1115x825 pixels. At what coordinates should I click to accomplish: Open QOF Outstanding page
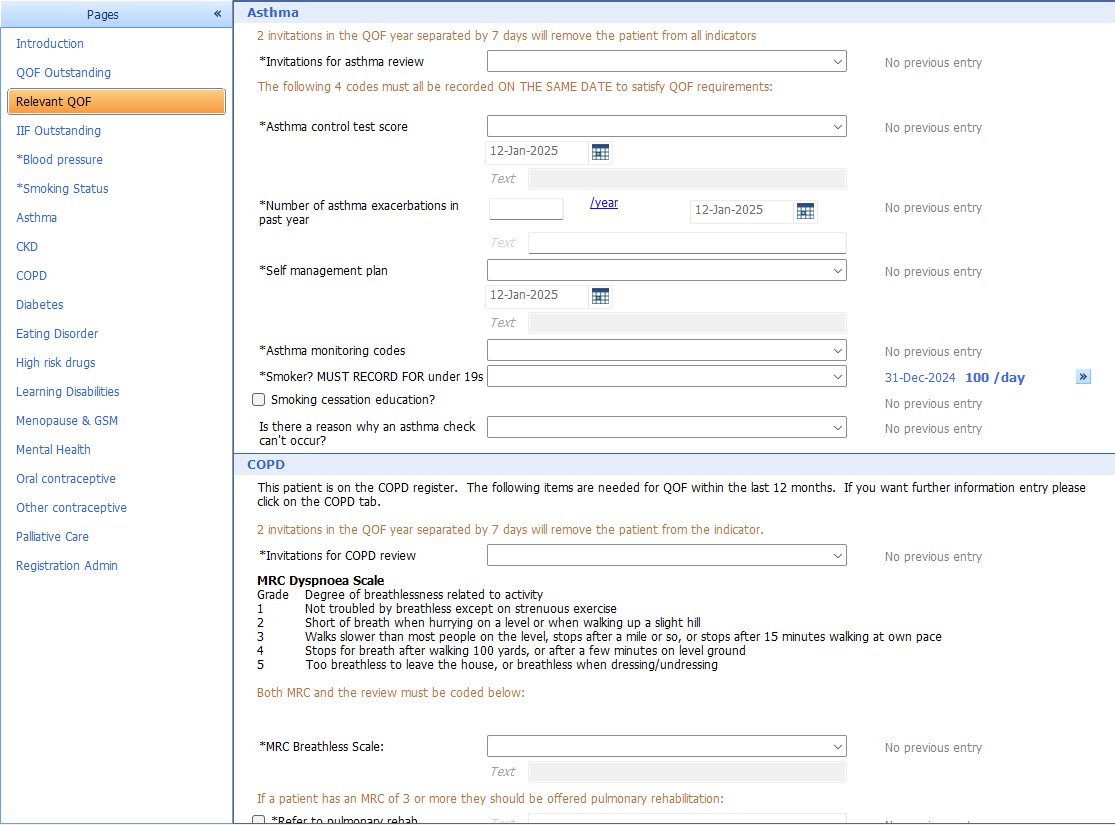tap(63, 73)
